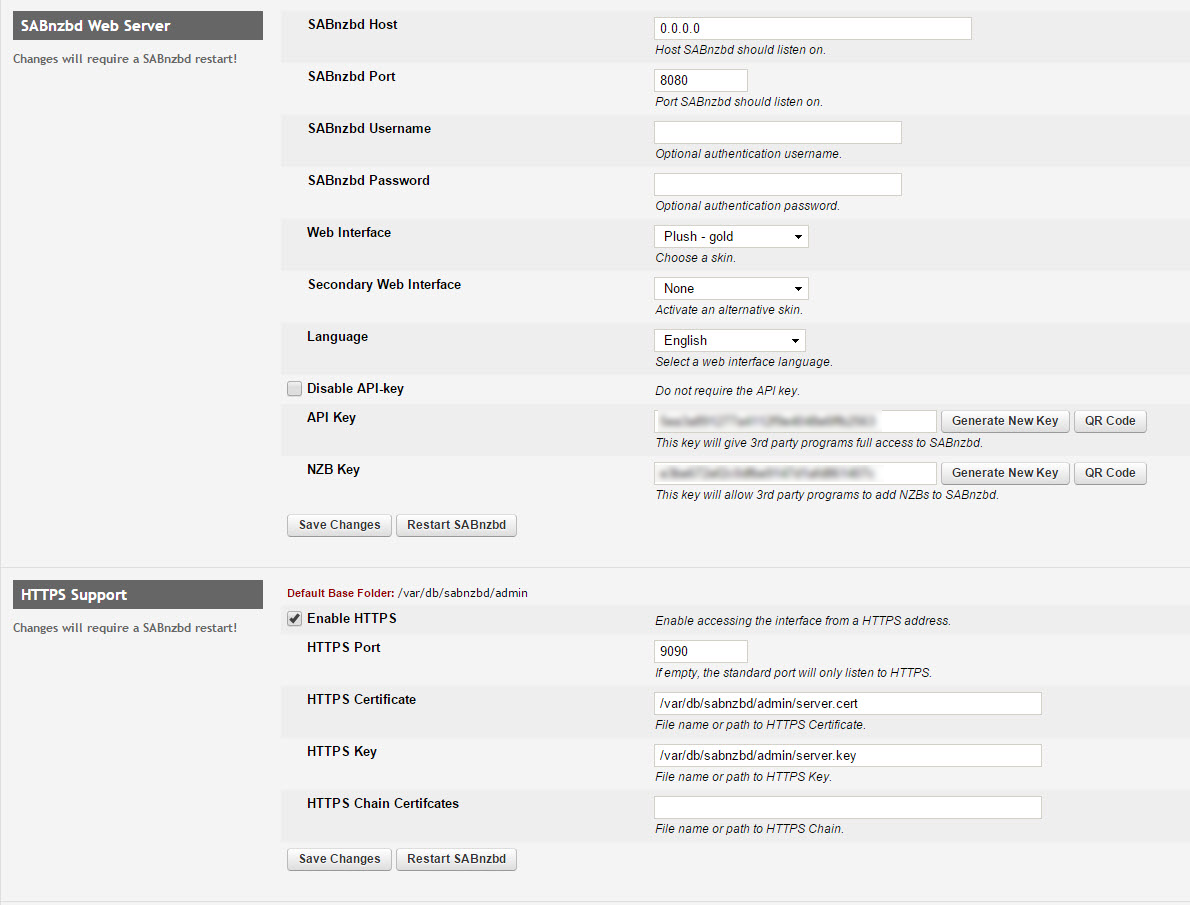
Task: Generate a new API Key
Action: 1005,421
